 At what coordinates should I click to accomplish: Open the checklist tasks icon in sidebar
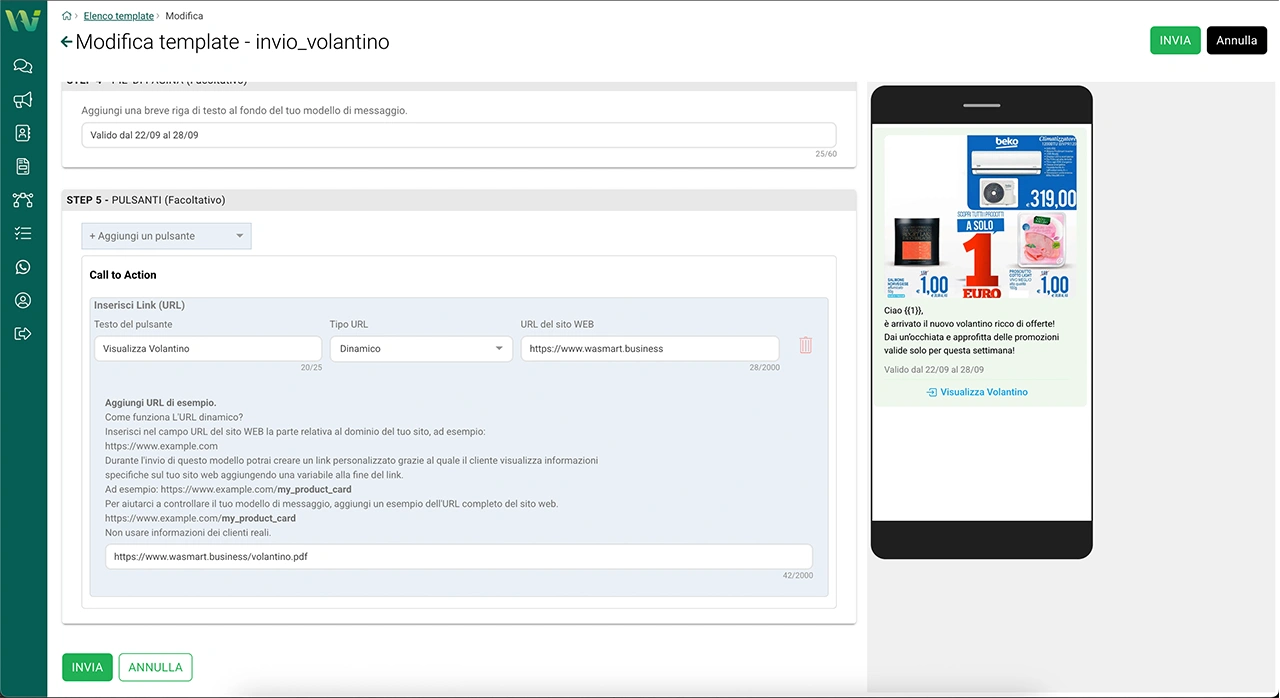coord(23,234)
